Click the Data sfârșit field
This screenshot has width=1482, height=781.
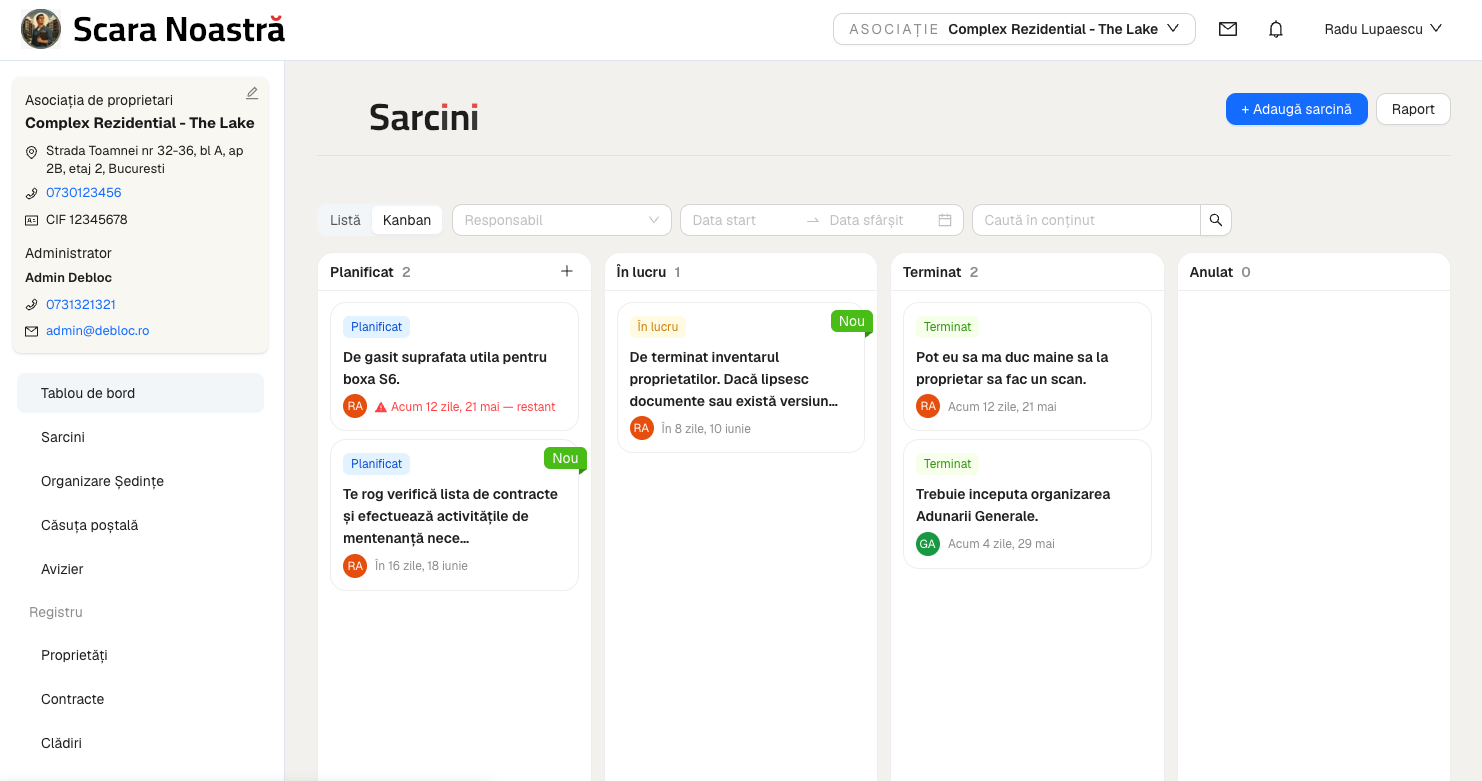click(877, 220)
